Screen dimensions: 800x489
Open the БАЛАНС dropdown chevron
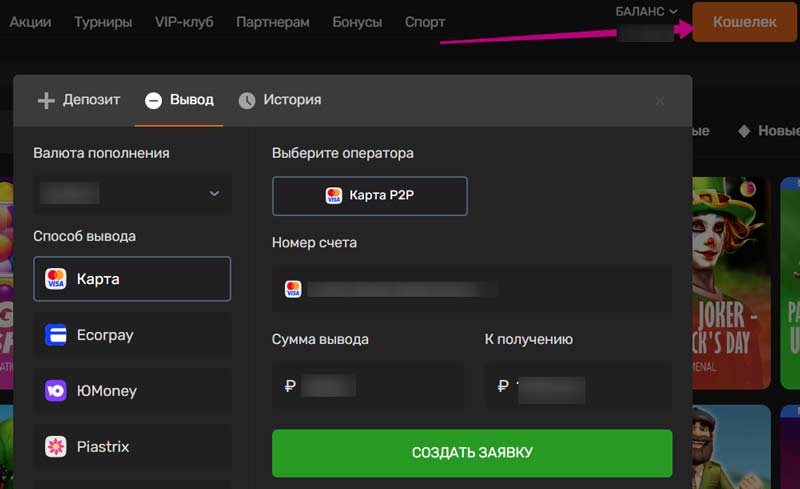[x=673, y=12]
